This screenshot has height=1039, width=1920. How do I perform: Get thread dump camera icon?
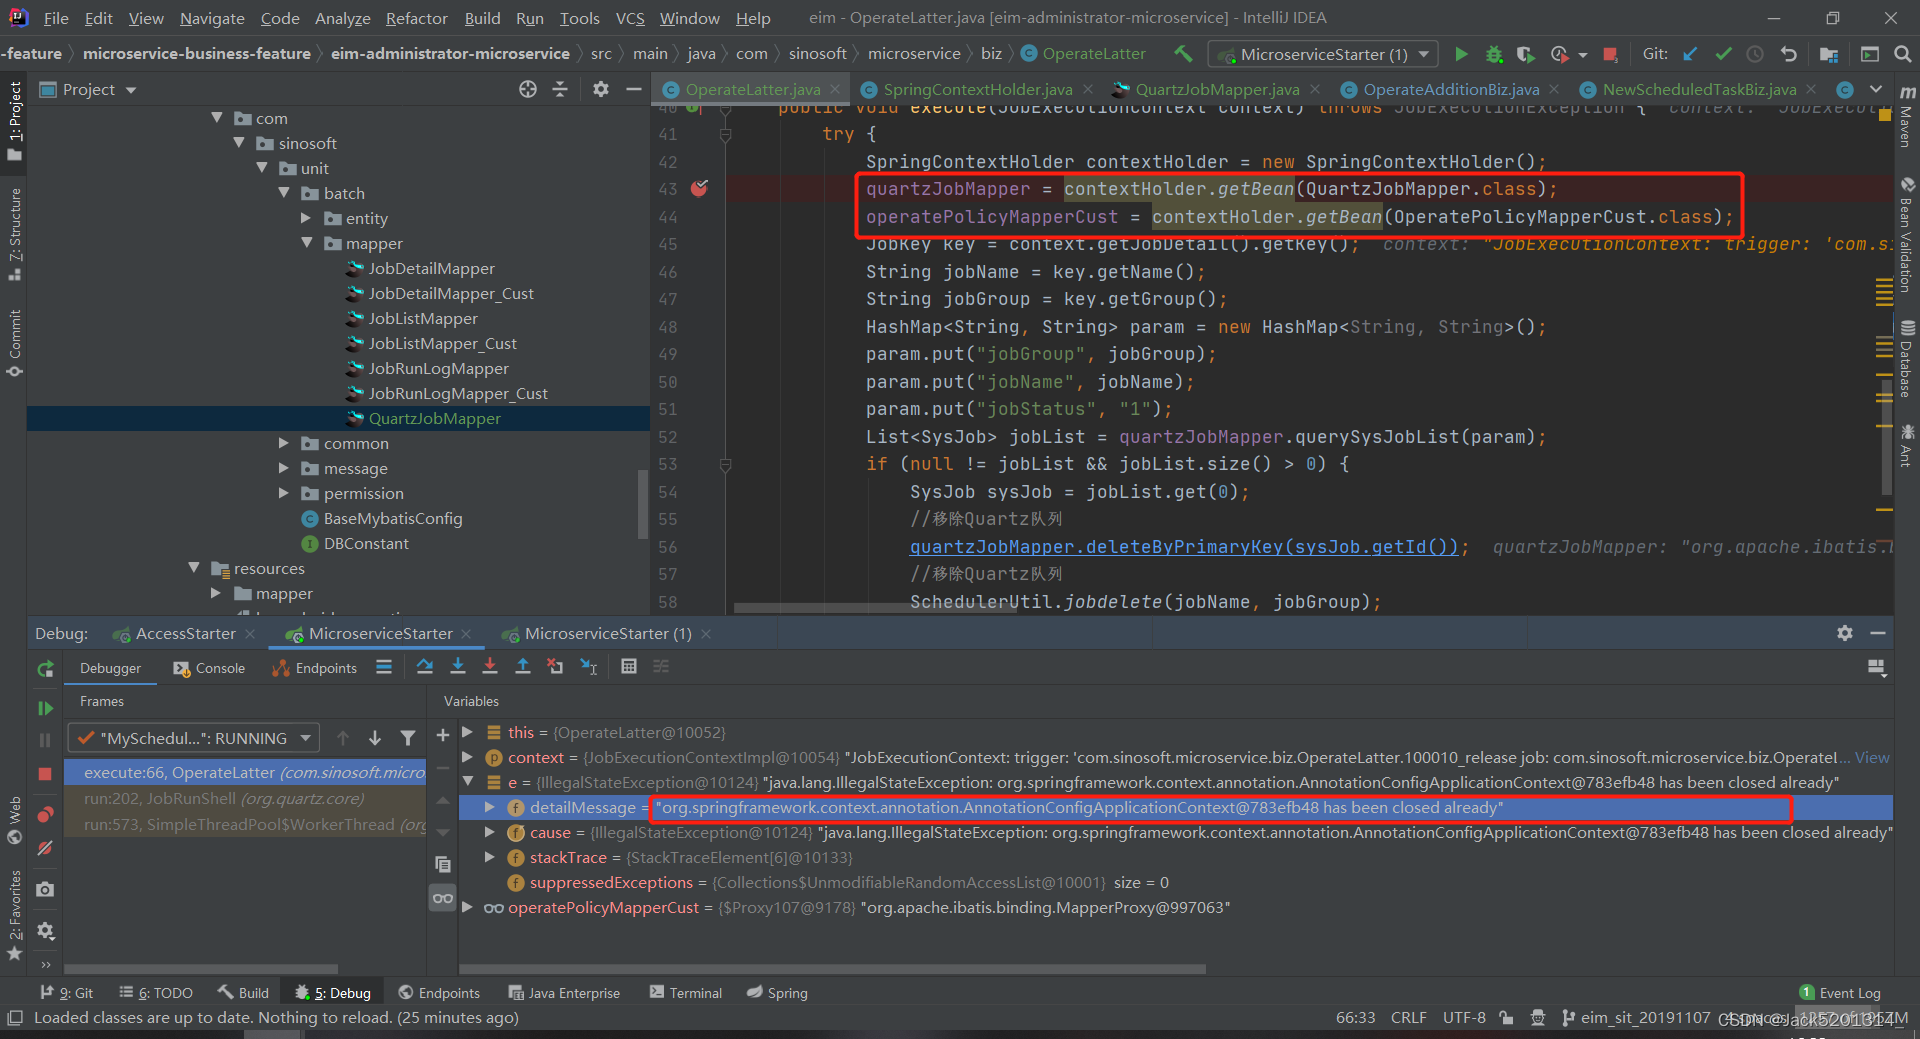point(45,889)
